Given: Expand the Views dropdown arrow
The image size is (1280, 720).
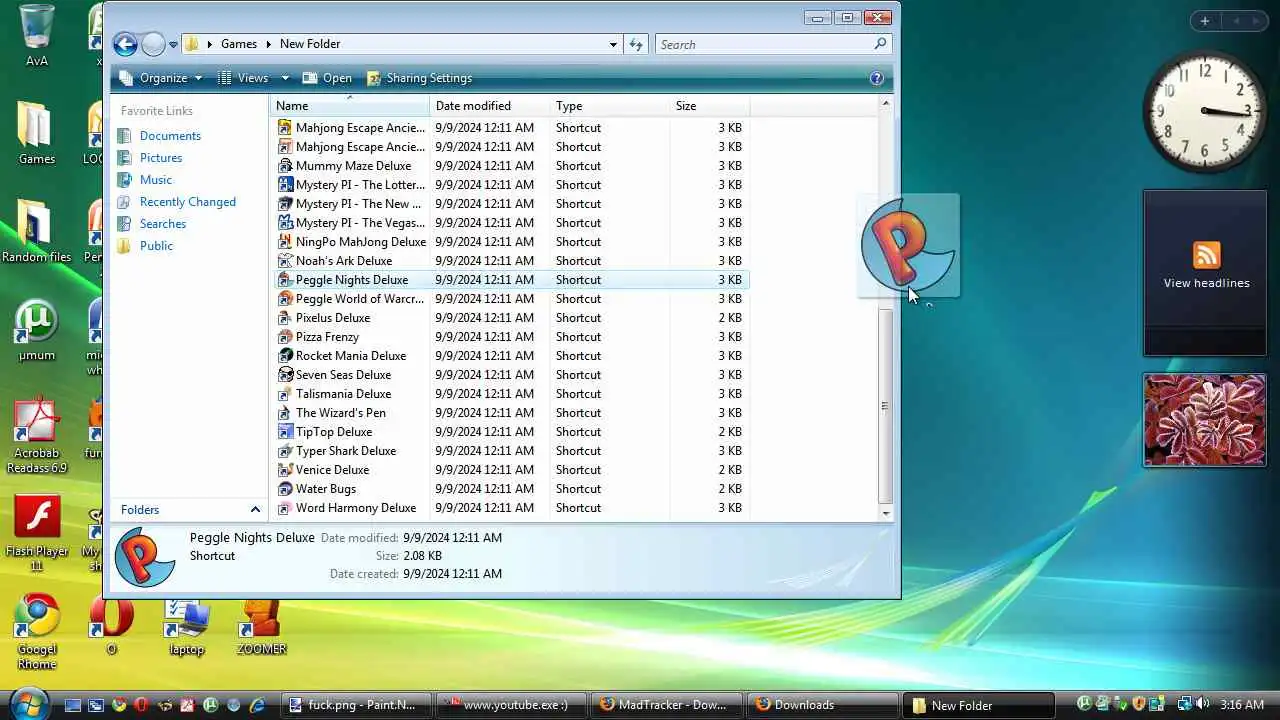Looking at the screenshot, I should click(x=284, y=78).
